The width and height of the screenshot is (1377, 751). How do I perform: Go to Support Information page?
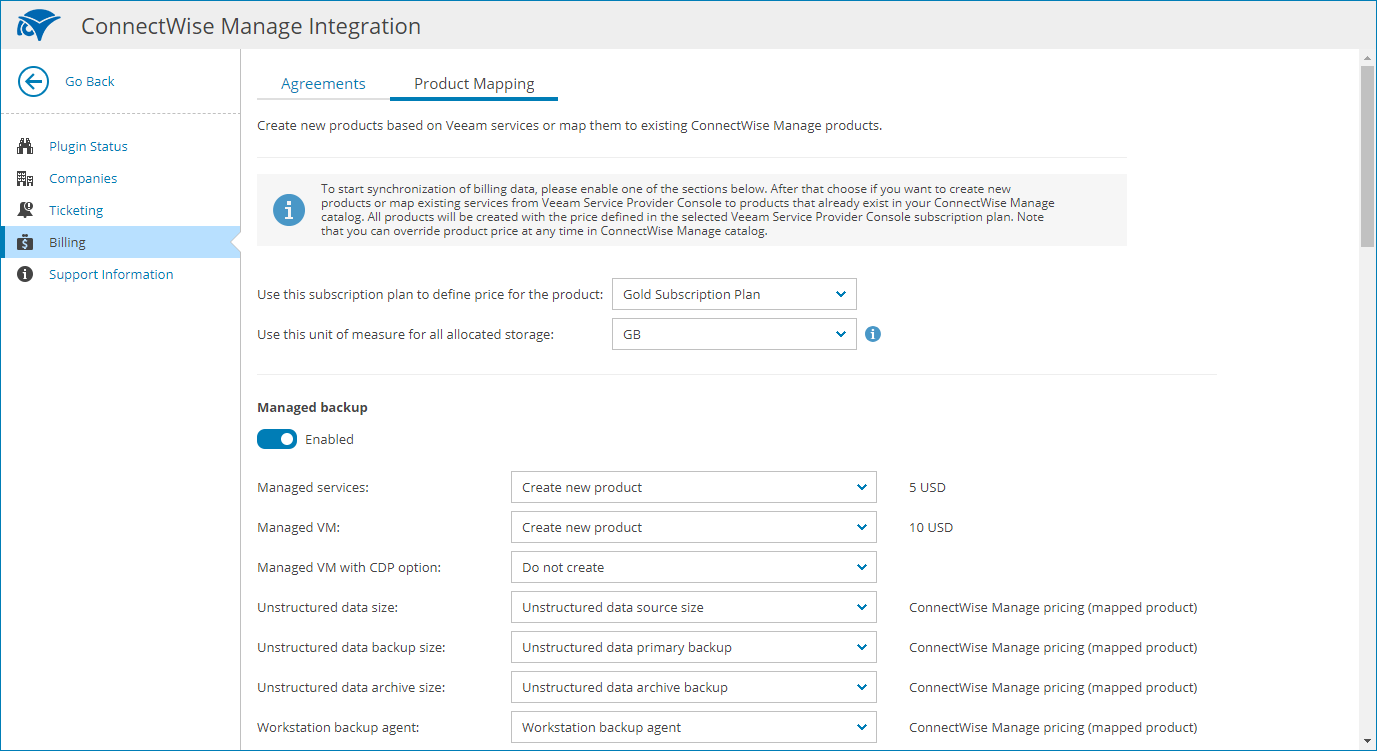[111, 275]
